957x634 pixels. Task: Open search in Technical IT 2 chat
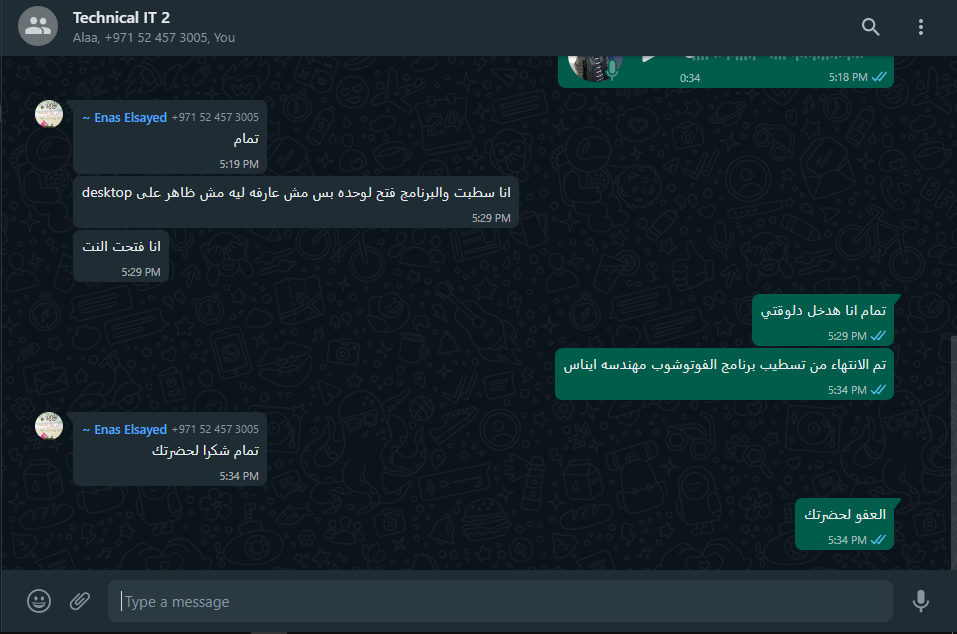tap(870, 27)
